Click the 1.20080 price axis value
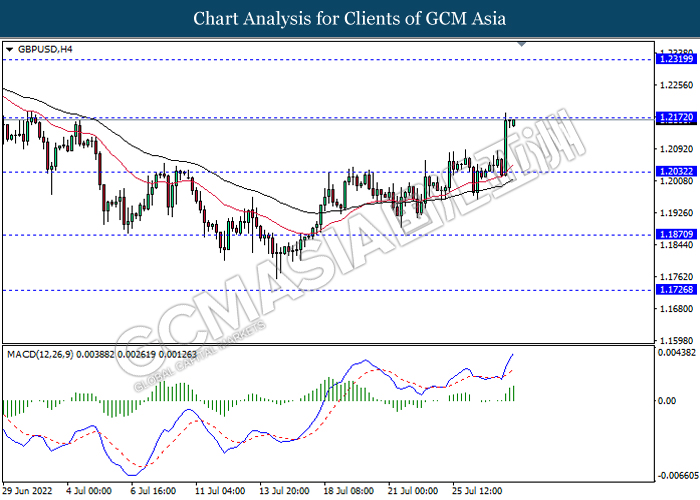 click(676, 181)
